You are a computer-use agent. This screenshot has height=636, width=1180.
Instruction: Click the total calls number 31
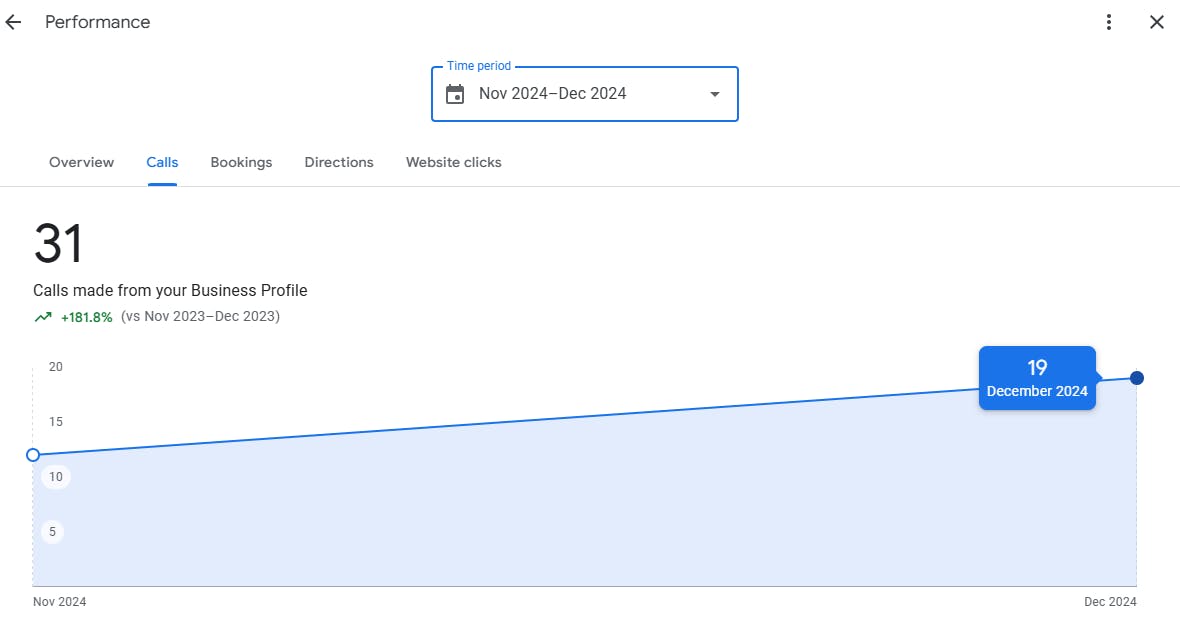click(x=58, y=244)
